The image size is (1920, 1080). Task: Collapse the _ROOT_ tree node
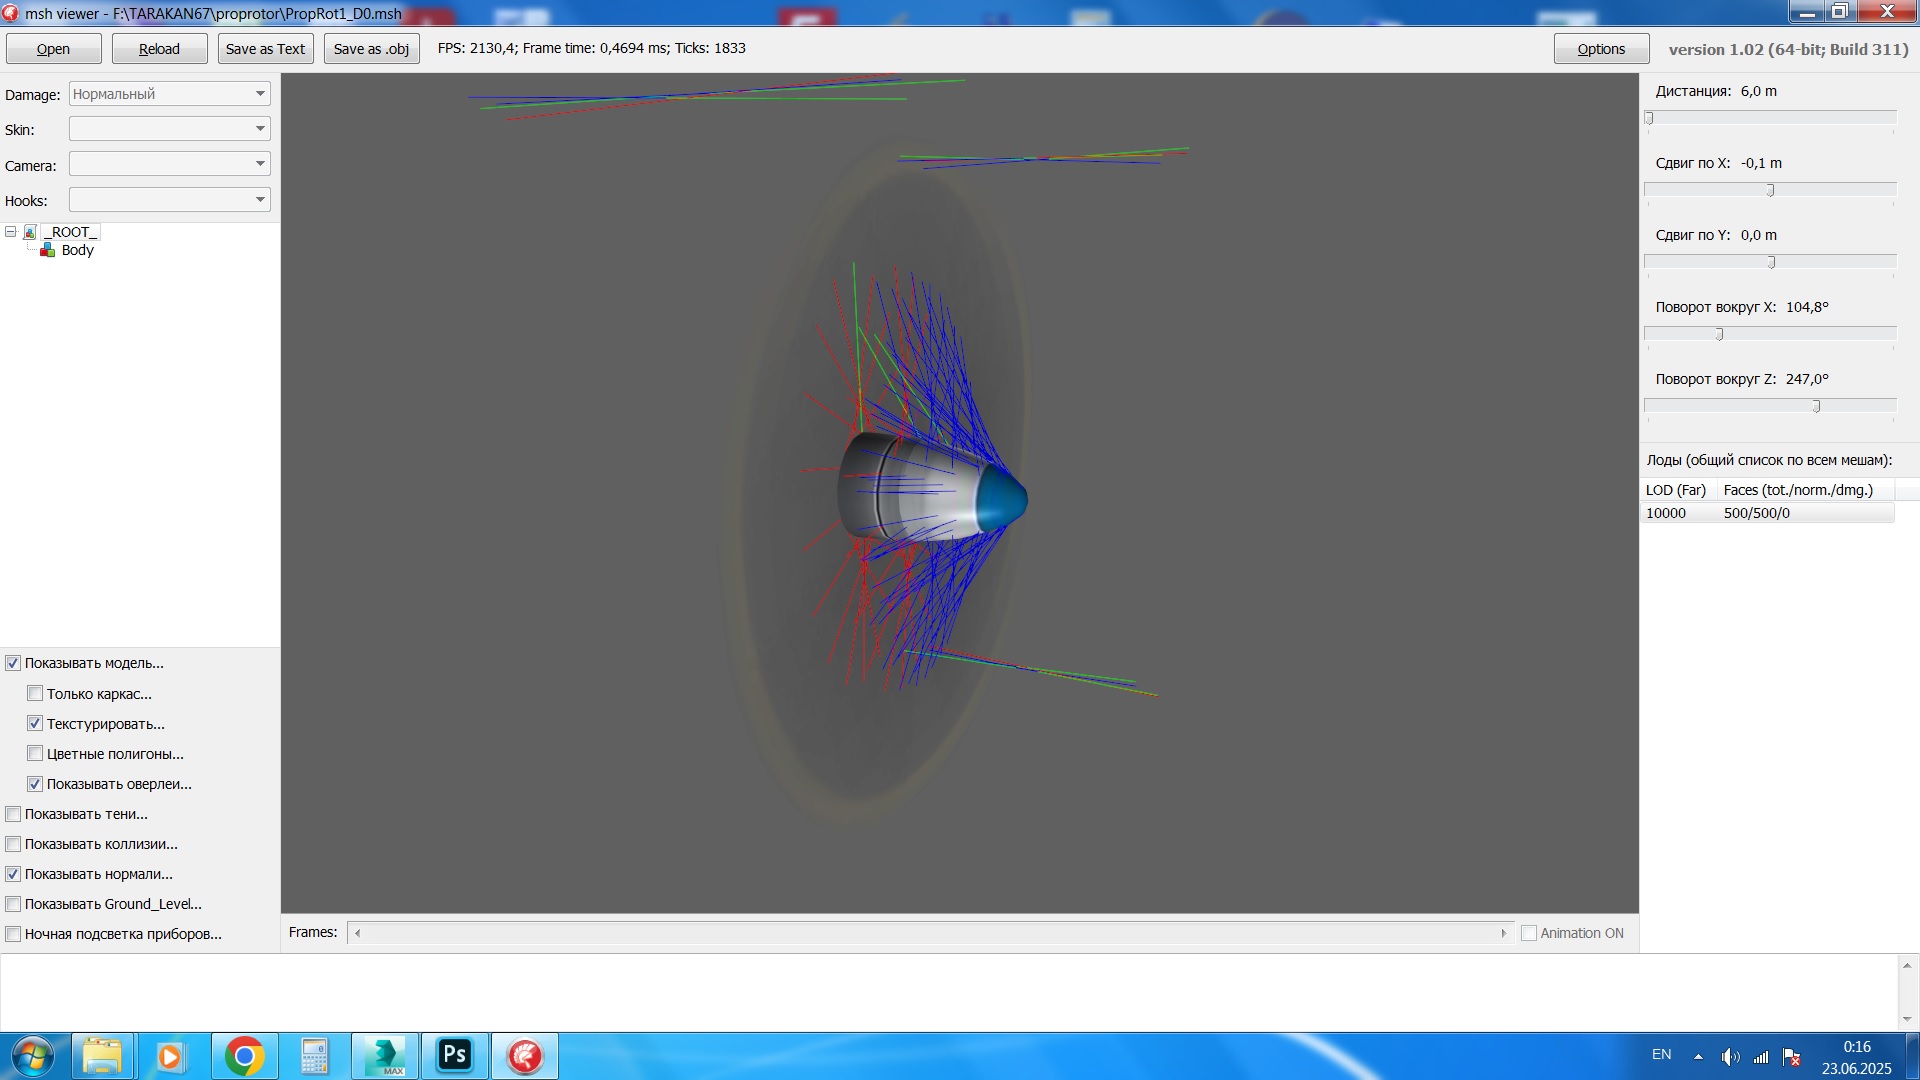click(11, 232)
